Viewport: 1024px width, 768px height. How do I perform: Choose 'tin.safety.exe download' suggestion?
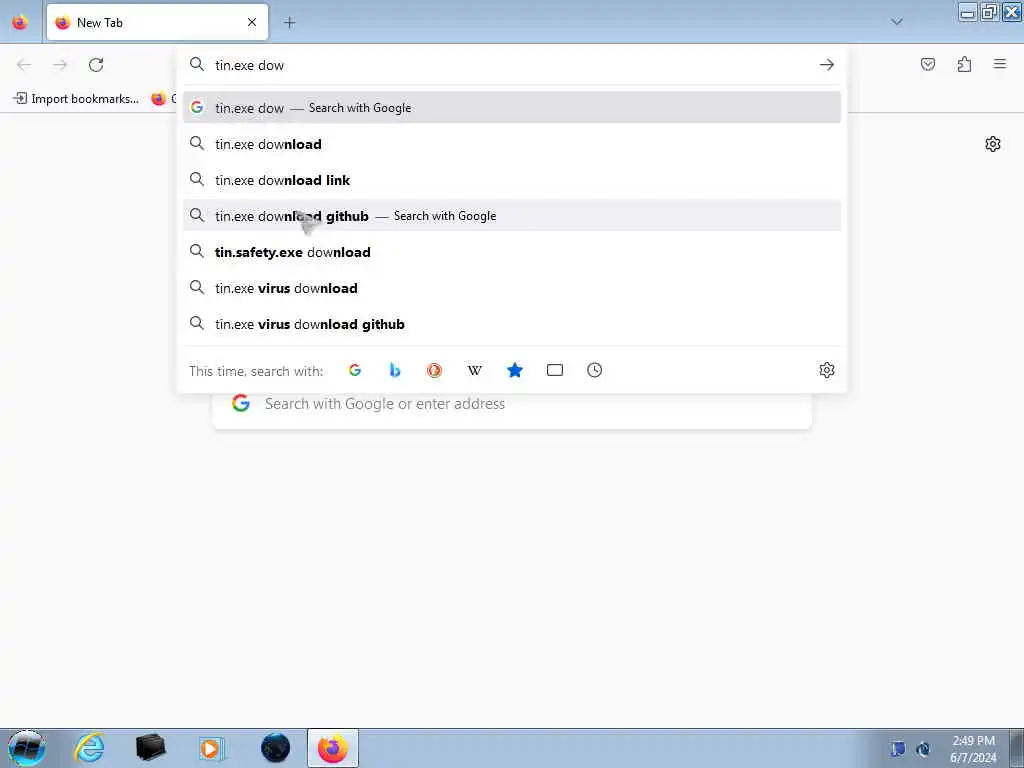pyautogui.click(x=512, y=251)
